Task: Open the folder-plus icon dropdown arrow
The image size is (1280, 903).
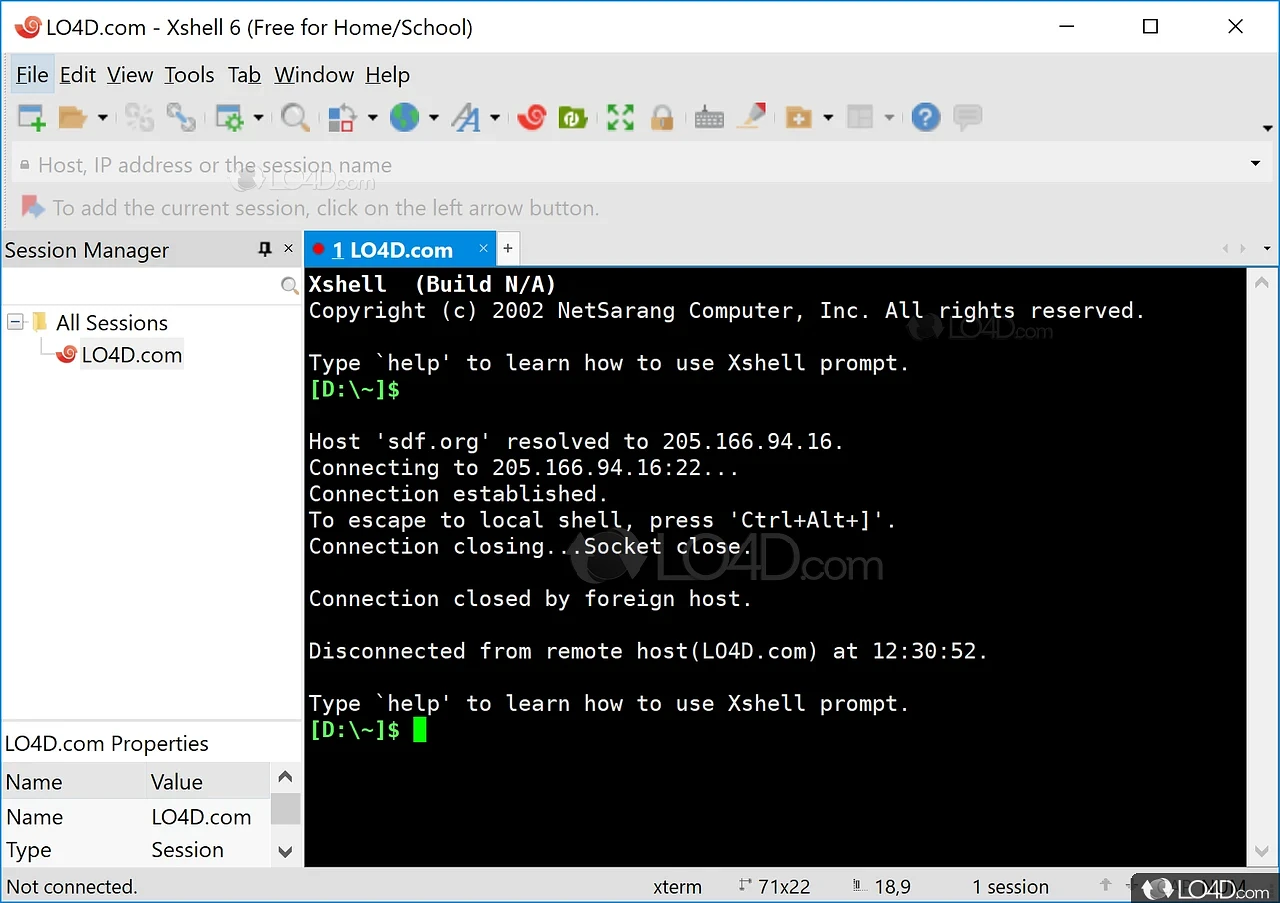Action: point(828,118)
